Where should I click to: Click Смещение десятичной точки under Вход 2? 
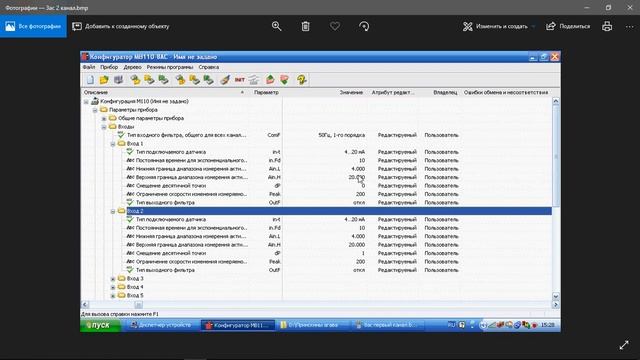tap(171, 253)
